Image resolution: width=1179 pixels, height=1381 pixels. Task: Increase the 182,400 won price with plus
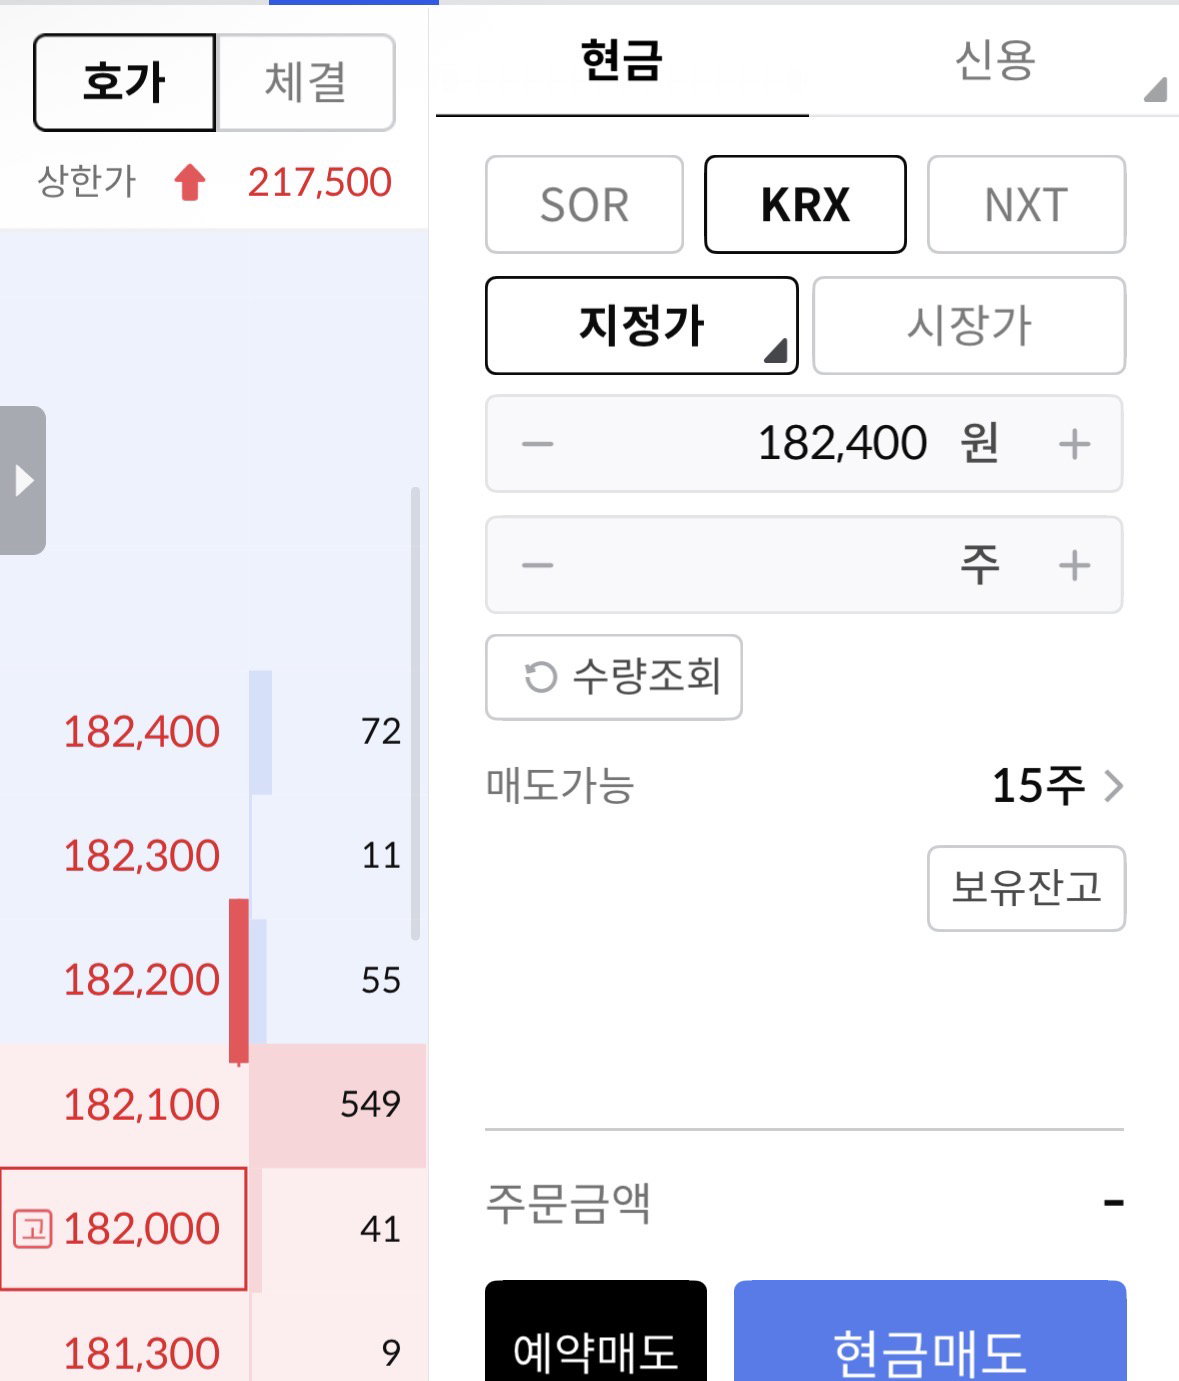tap(1074, 444)
